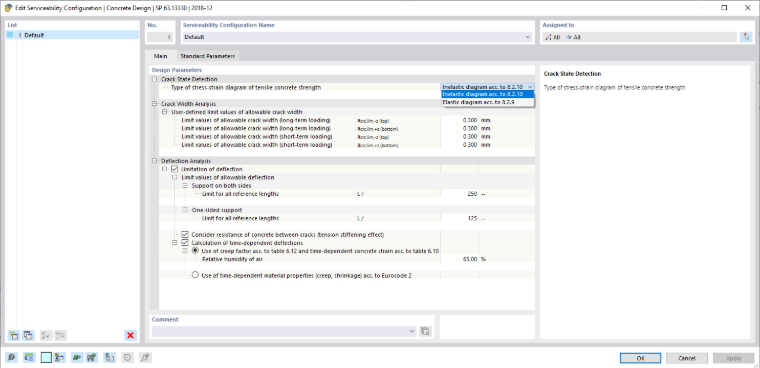Click the OK button

pyautogui.click(x=640, y=358)
